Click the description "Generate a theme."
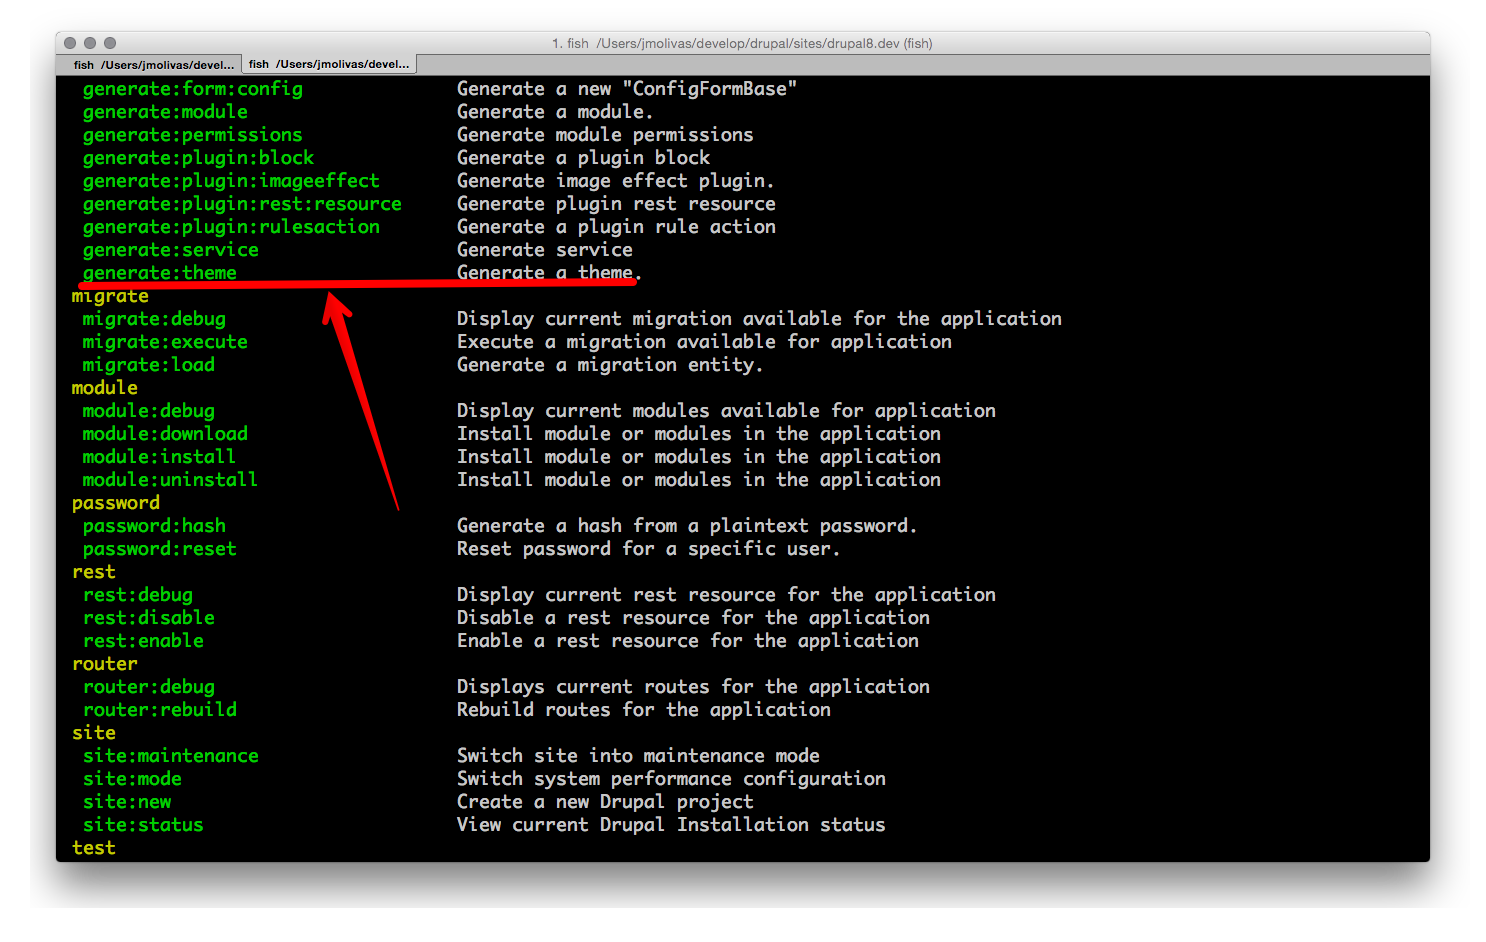The width and height of the screenshot is (1486, 942). pos(549,273)
